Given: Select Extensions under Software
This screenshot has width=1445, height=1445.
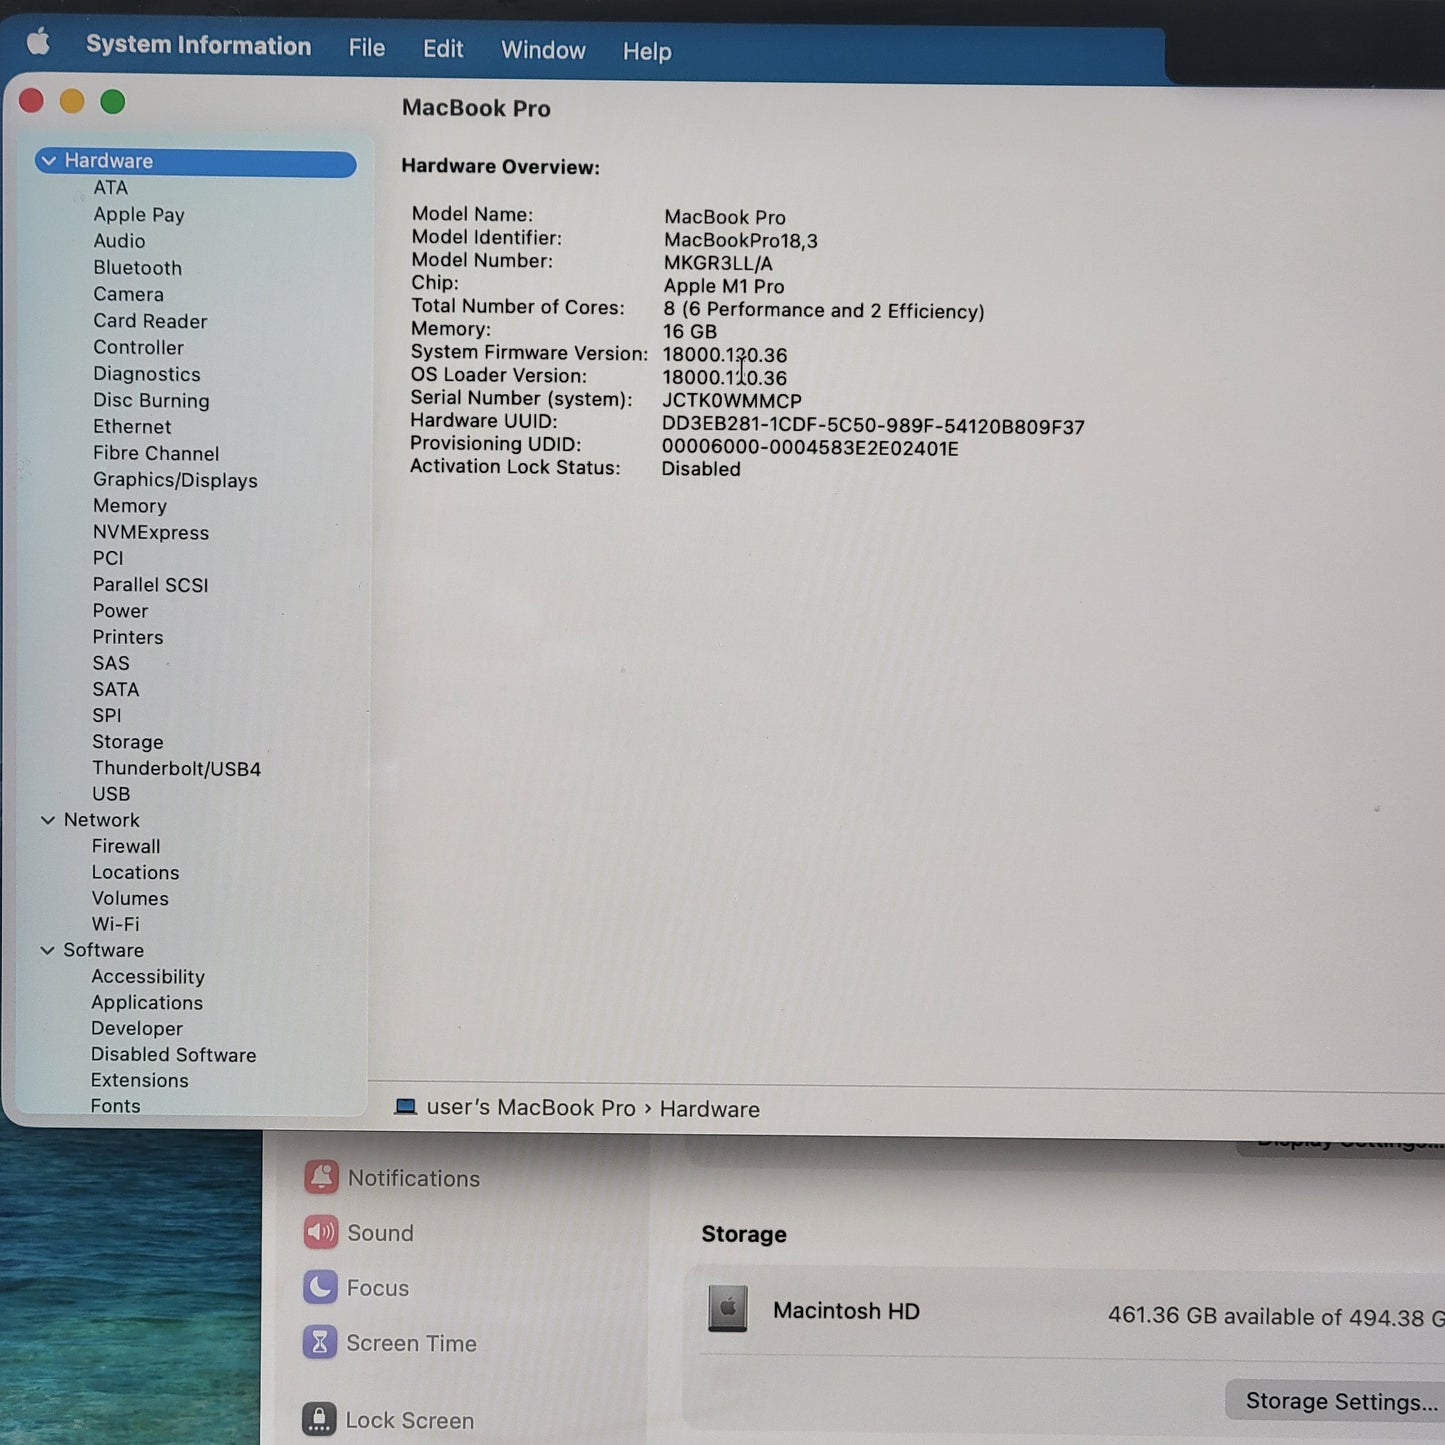Looking at the screenshot, I should (139, 1080).
